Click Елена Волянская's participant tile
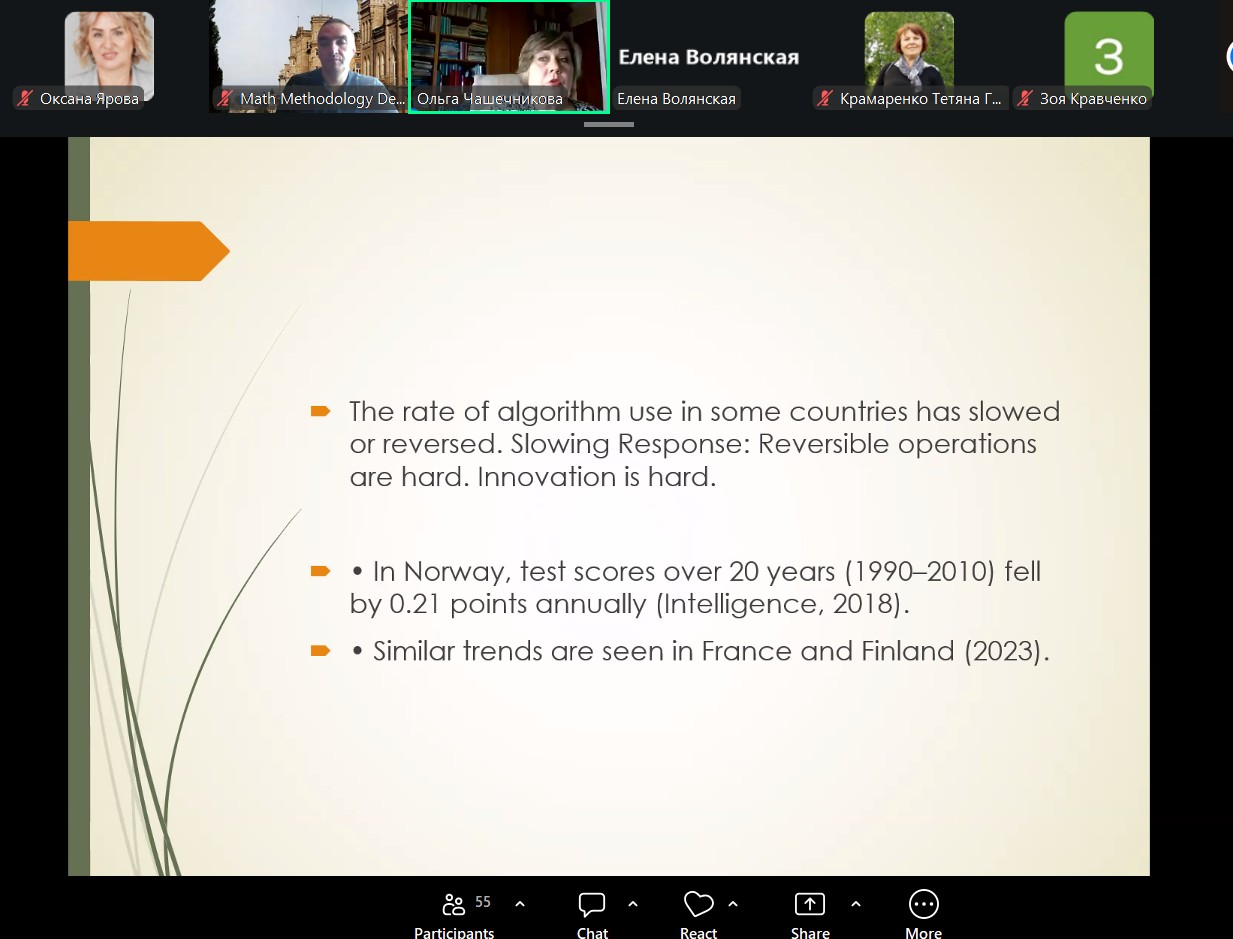1233x939 pixels. pyautogui.click(x=708, y=57)
